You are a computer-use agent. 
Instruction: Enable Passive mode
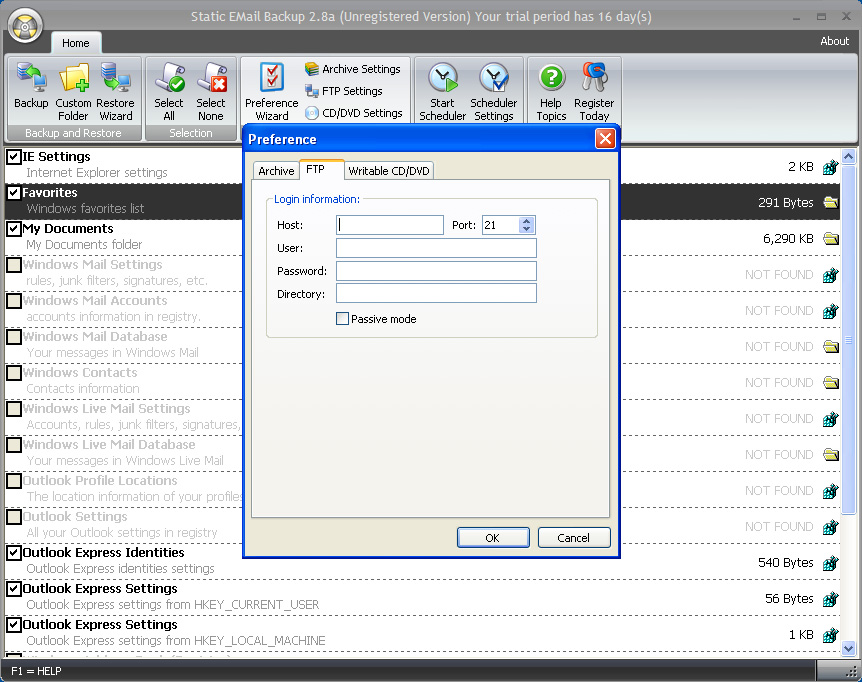[x=341, y=318]
